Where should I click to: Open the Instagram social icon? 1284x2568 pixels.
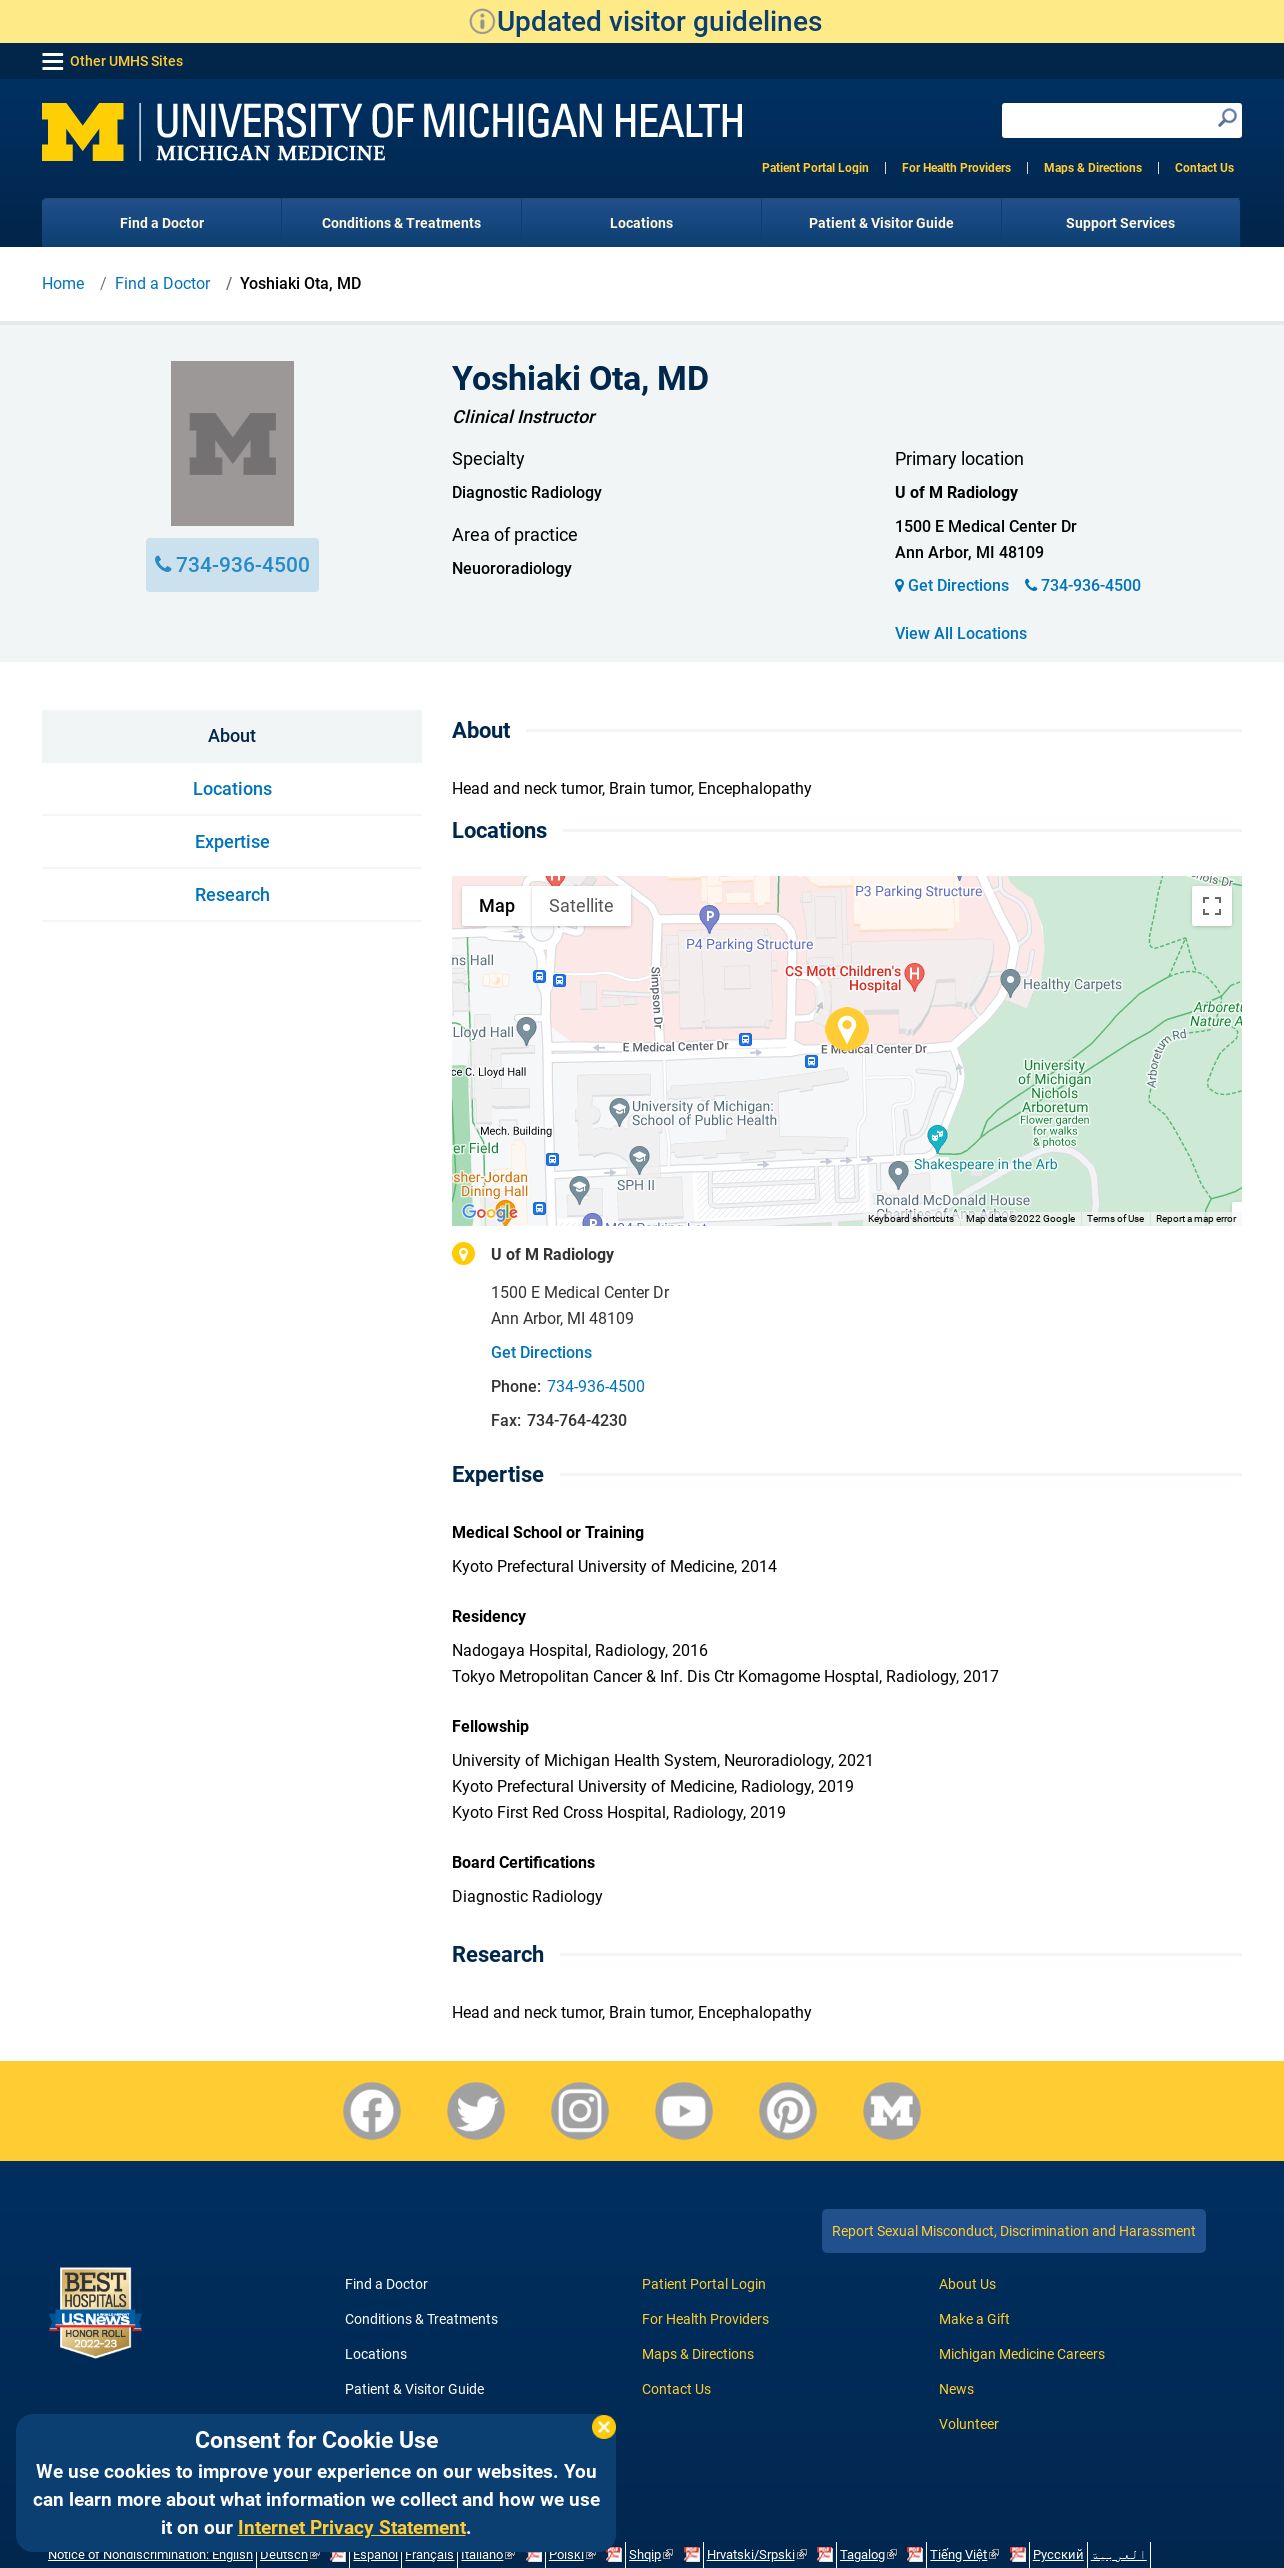click(580, 2111)
